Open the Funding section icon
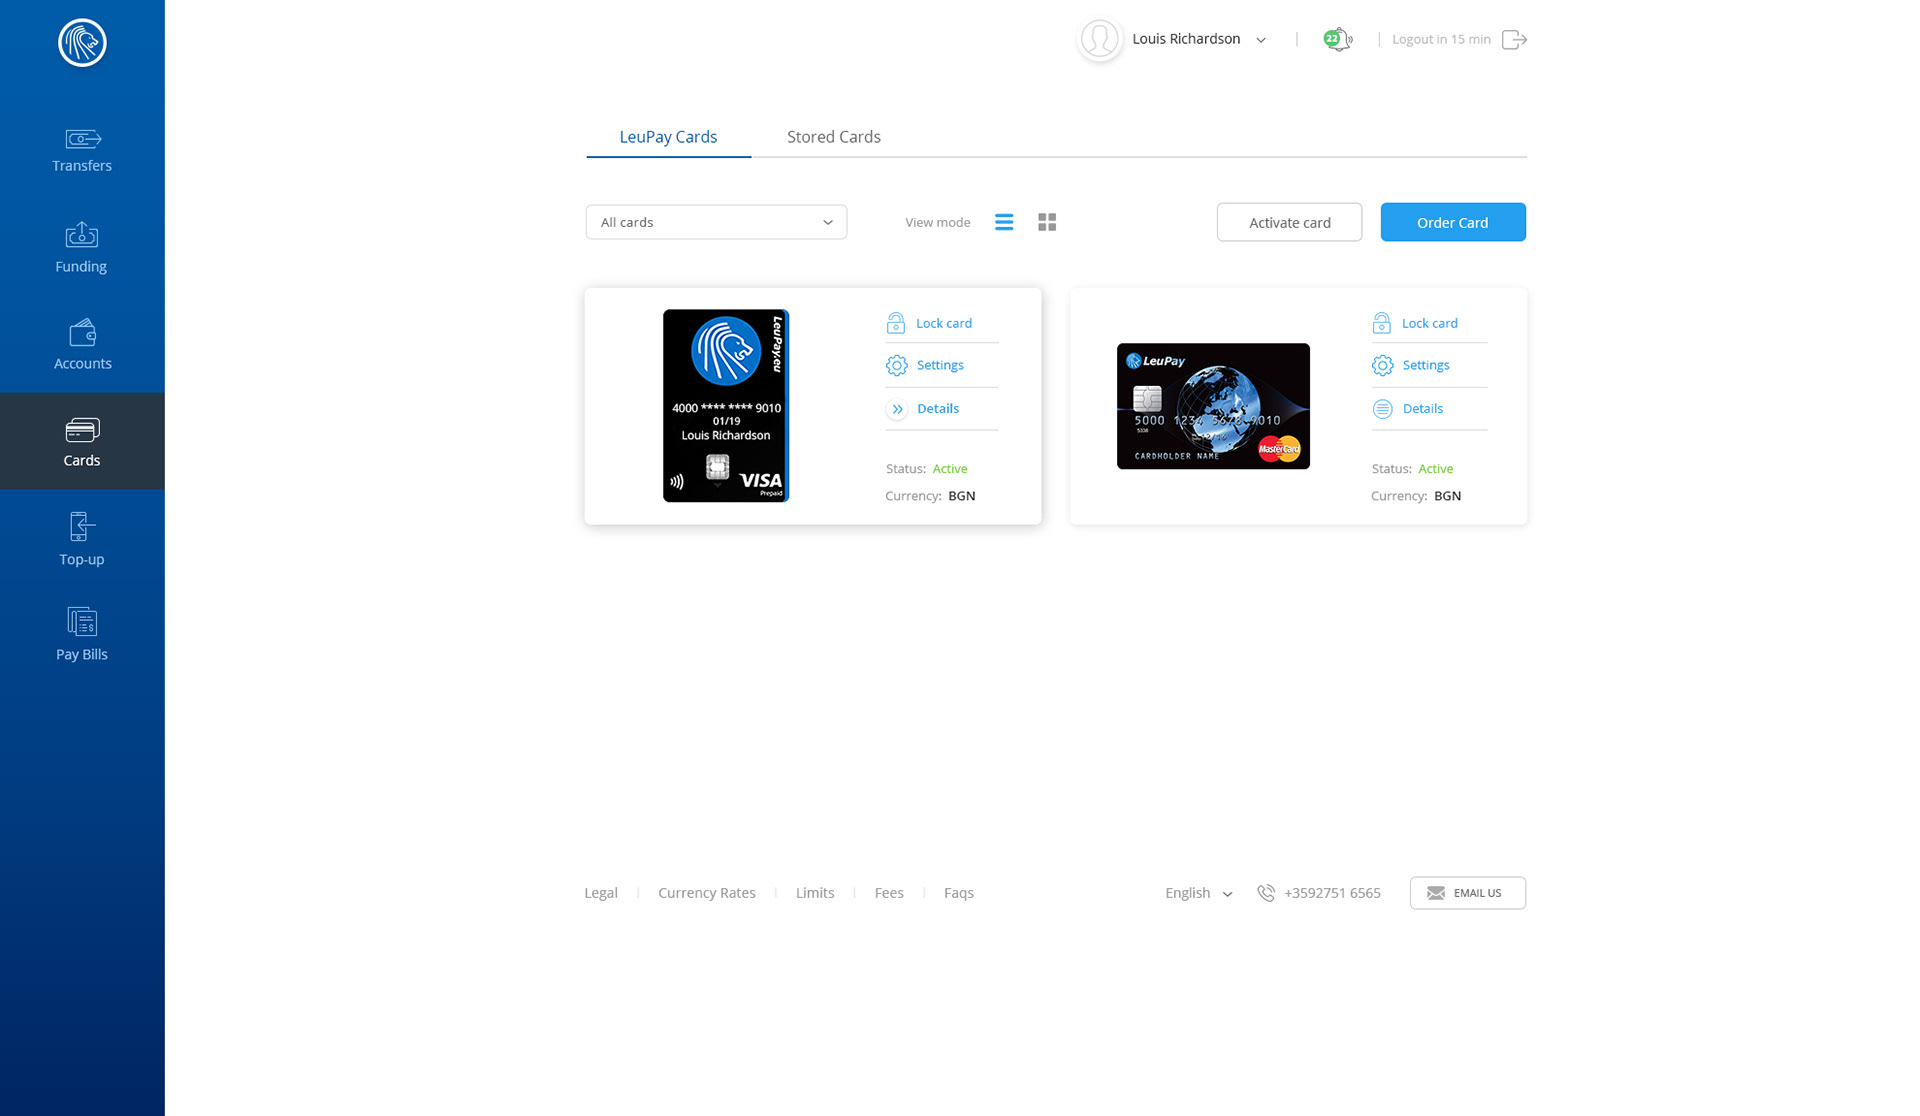 coord(81,235)
